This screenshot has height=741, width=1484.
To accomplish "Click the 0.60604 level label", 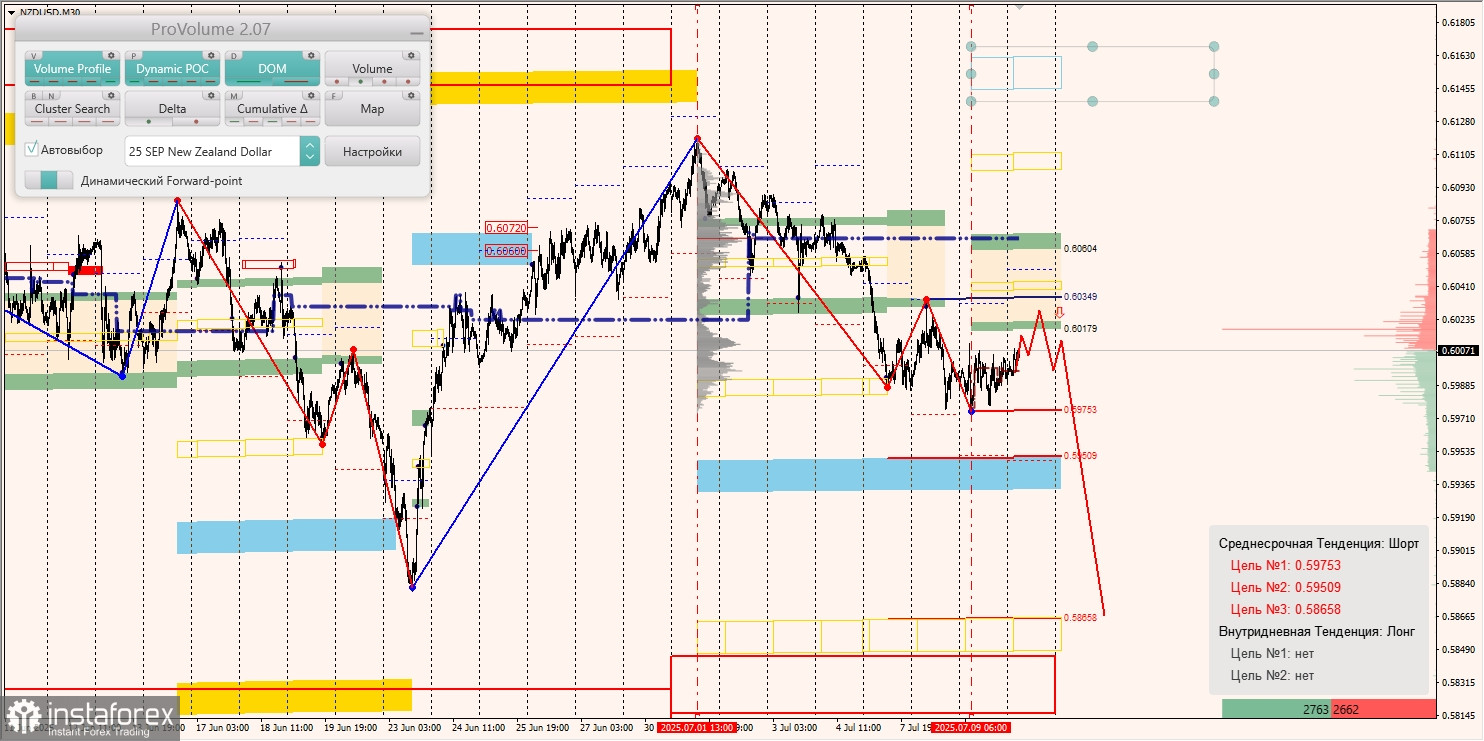I will pos(1080,248).
